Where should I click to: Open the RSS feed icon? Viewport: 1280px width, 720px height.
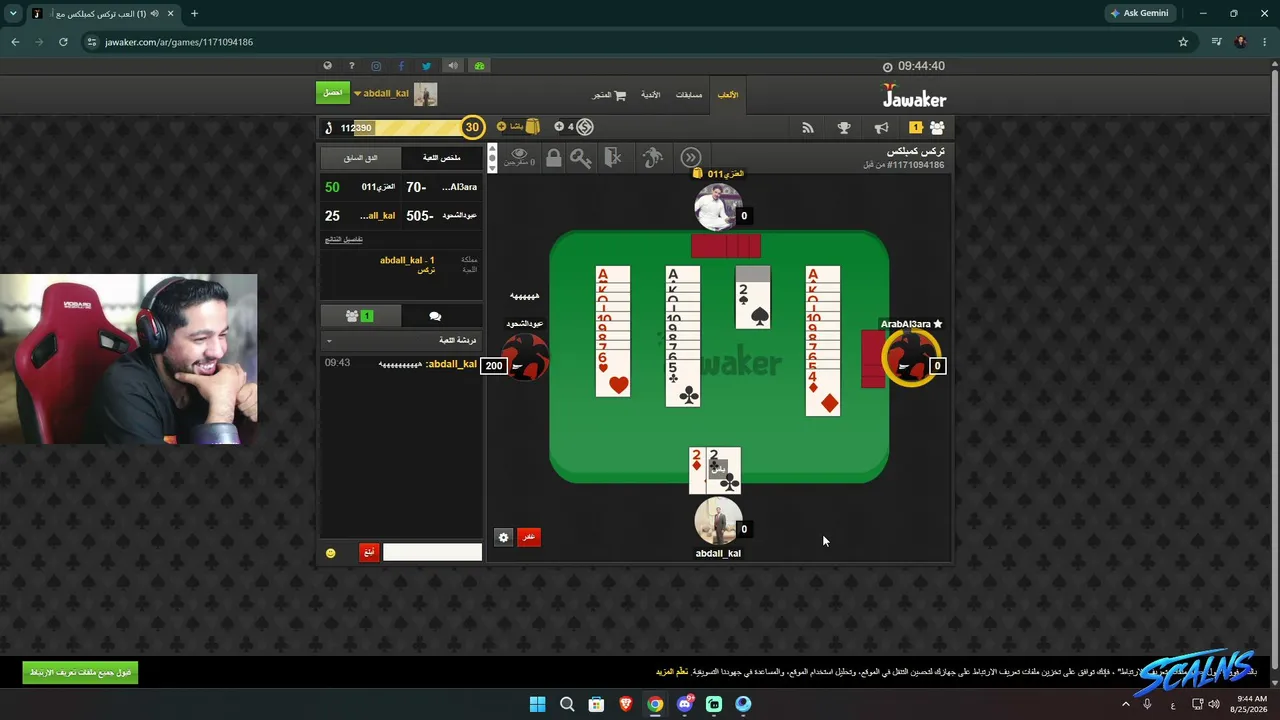pos(808,128)
